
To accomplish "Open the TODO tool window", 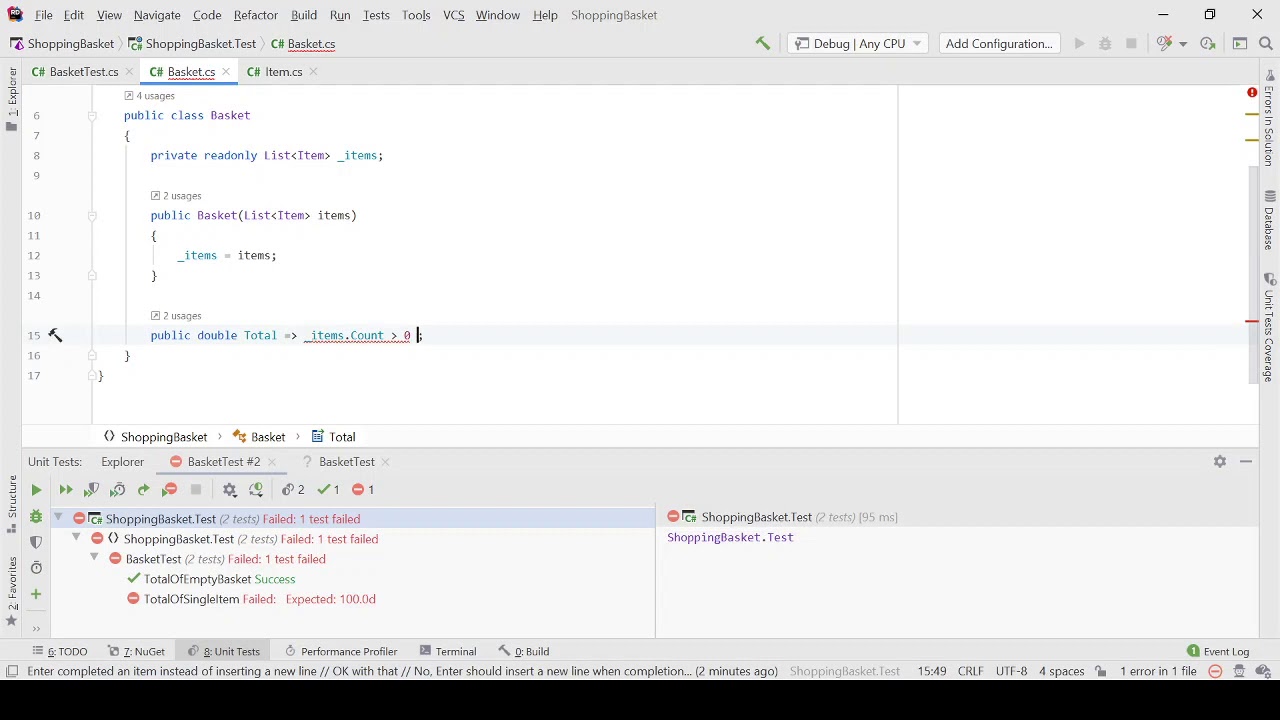I will [60, 652].
